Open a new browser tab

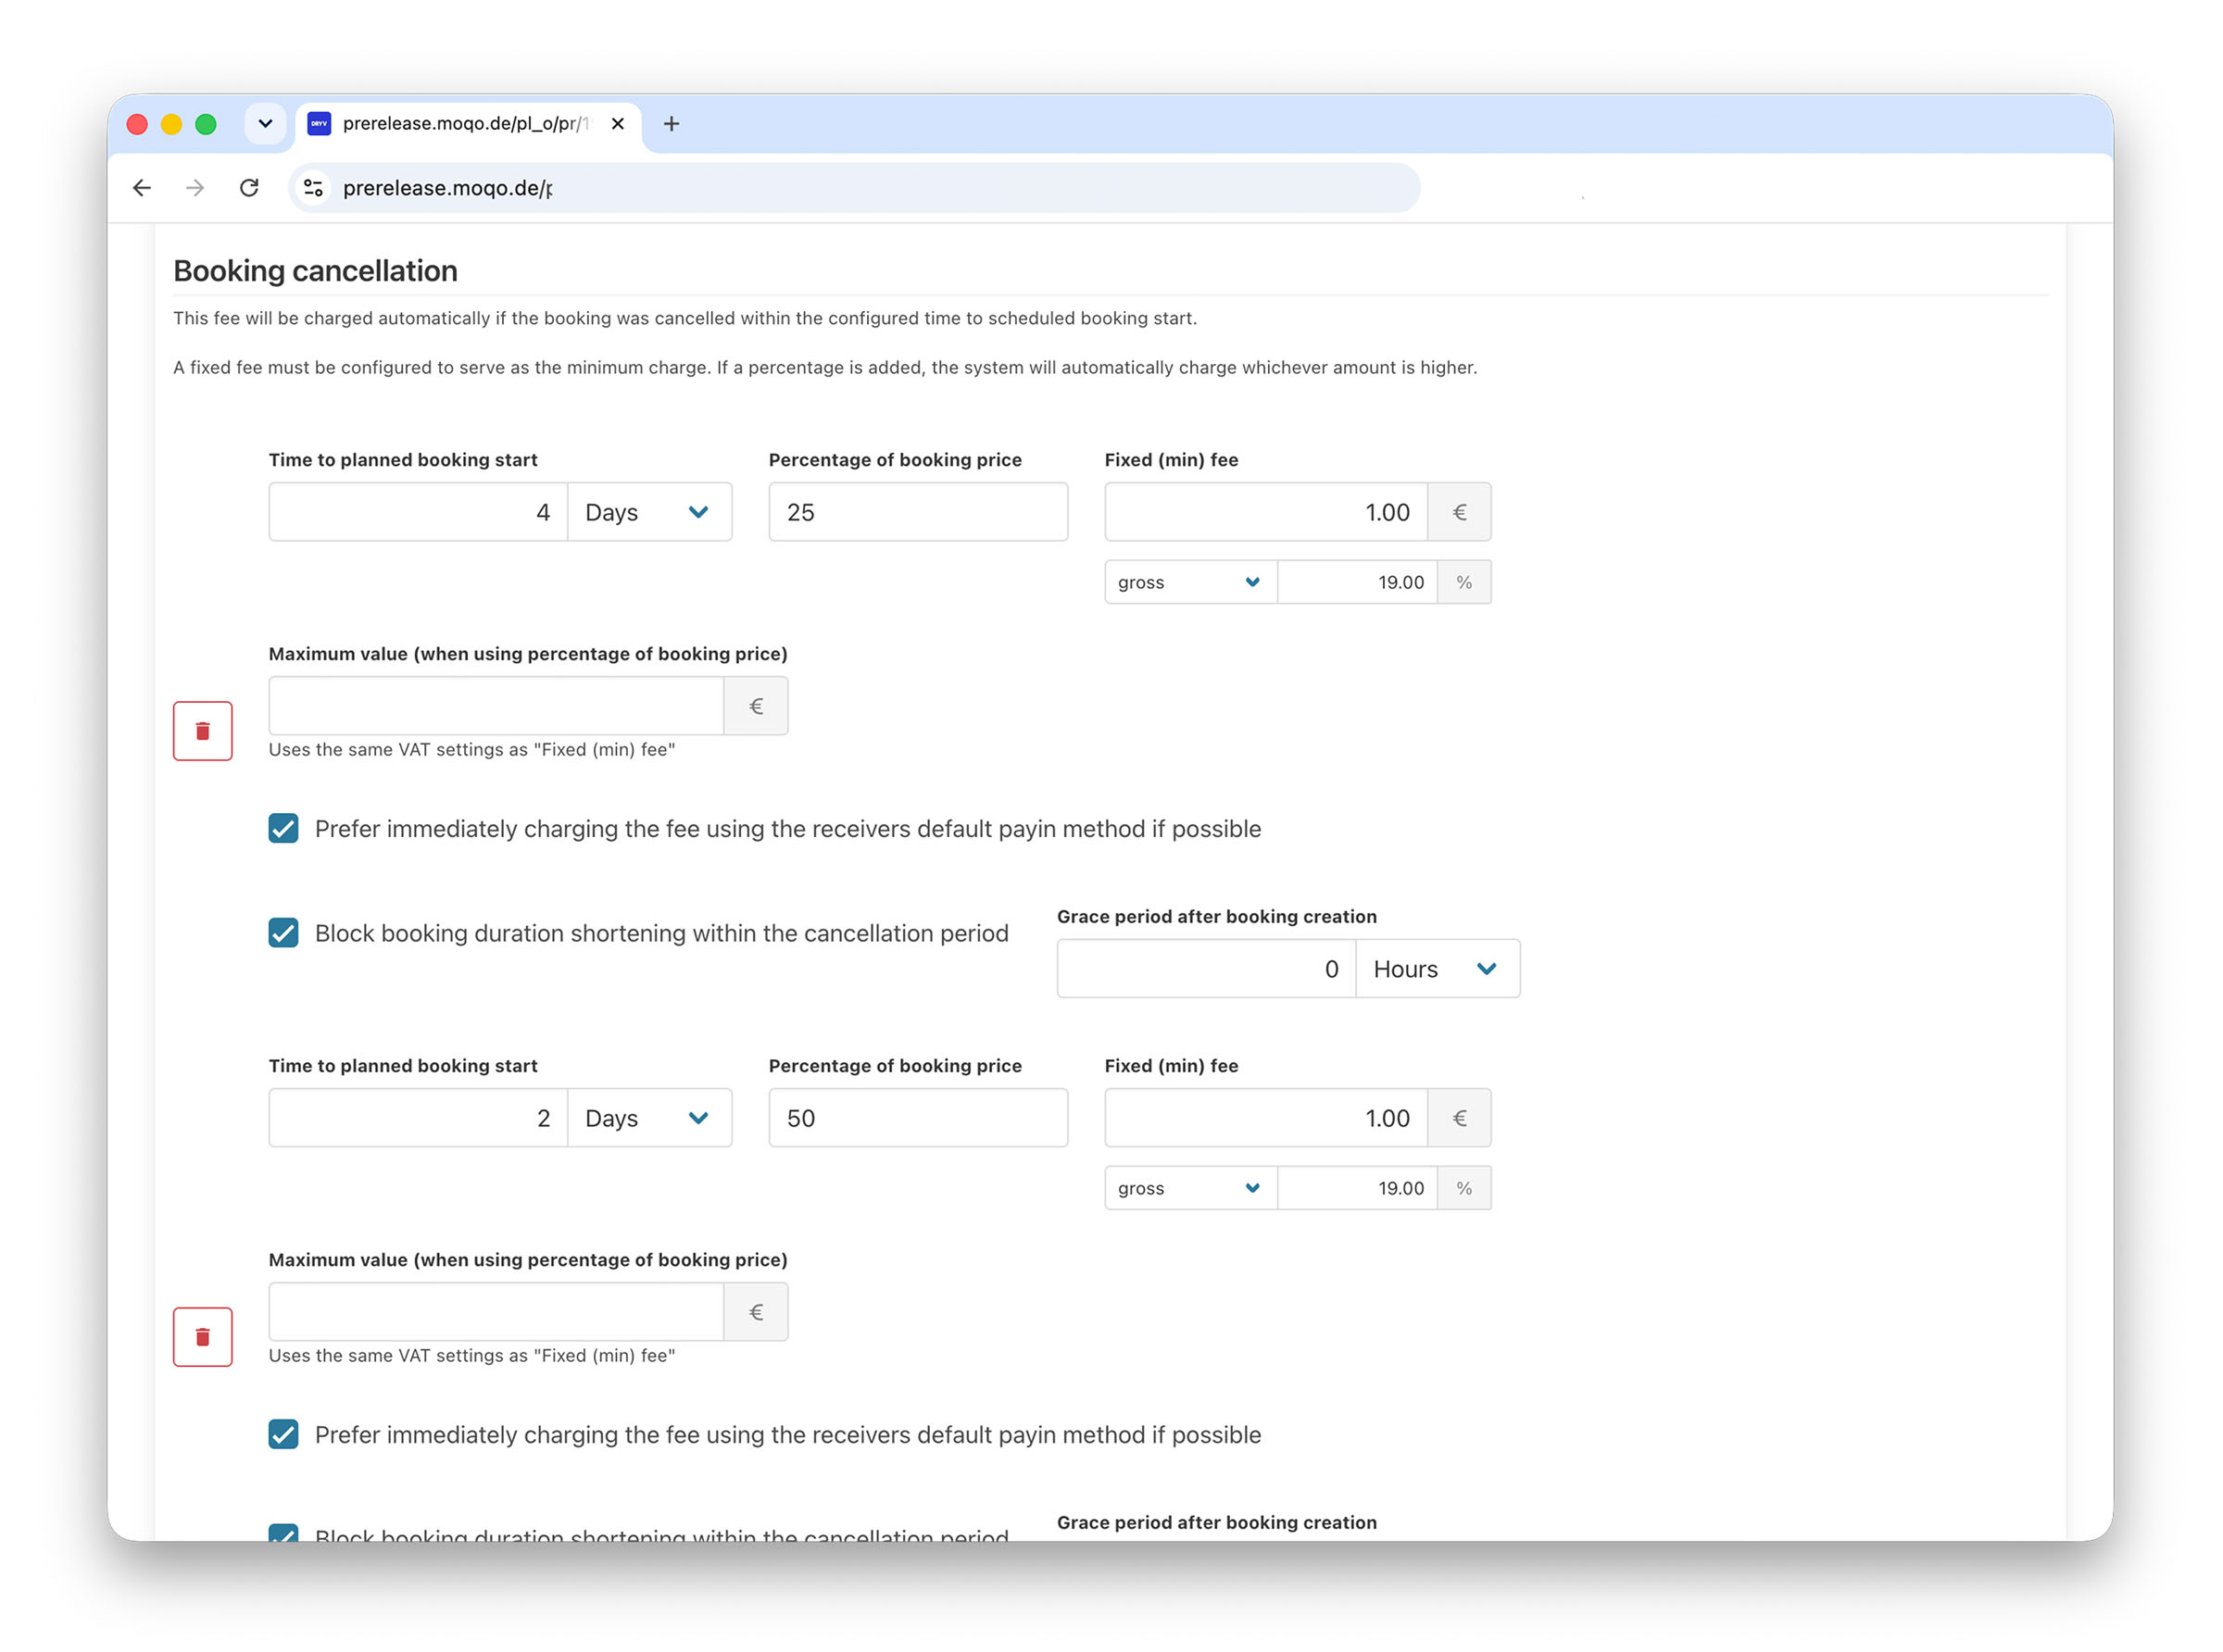click(x=672, y=124)
